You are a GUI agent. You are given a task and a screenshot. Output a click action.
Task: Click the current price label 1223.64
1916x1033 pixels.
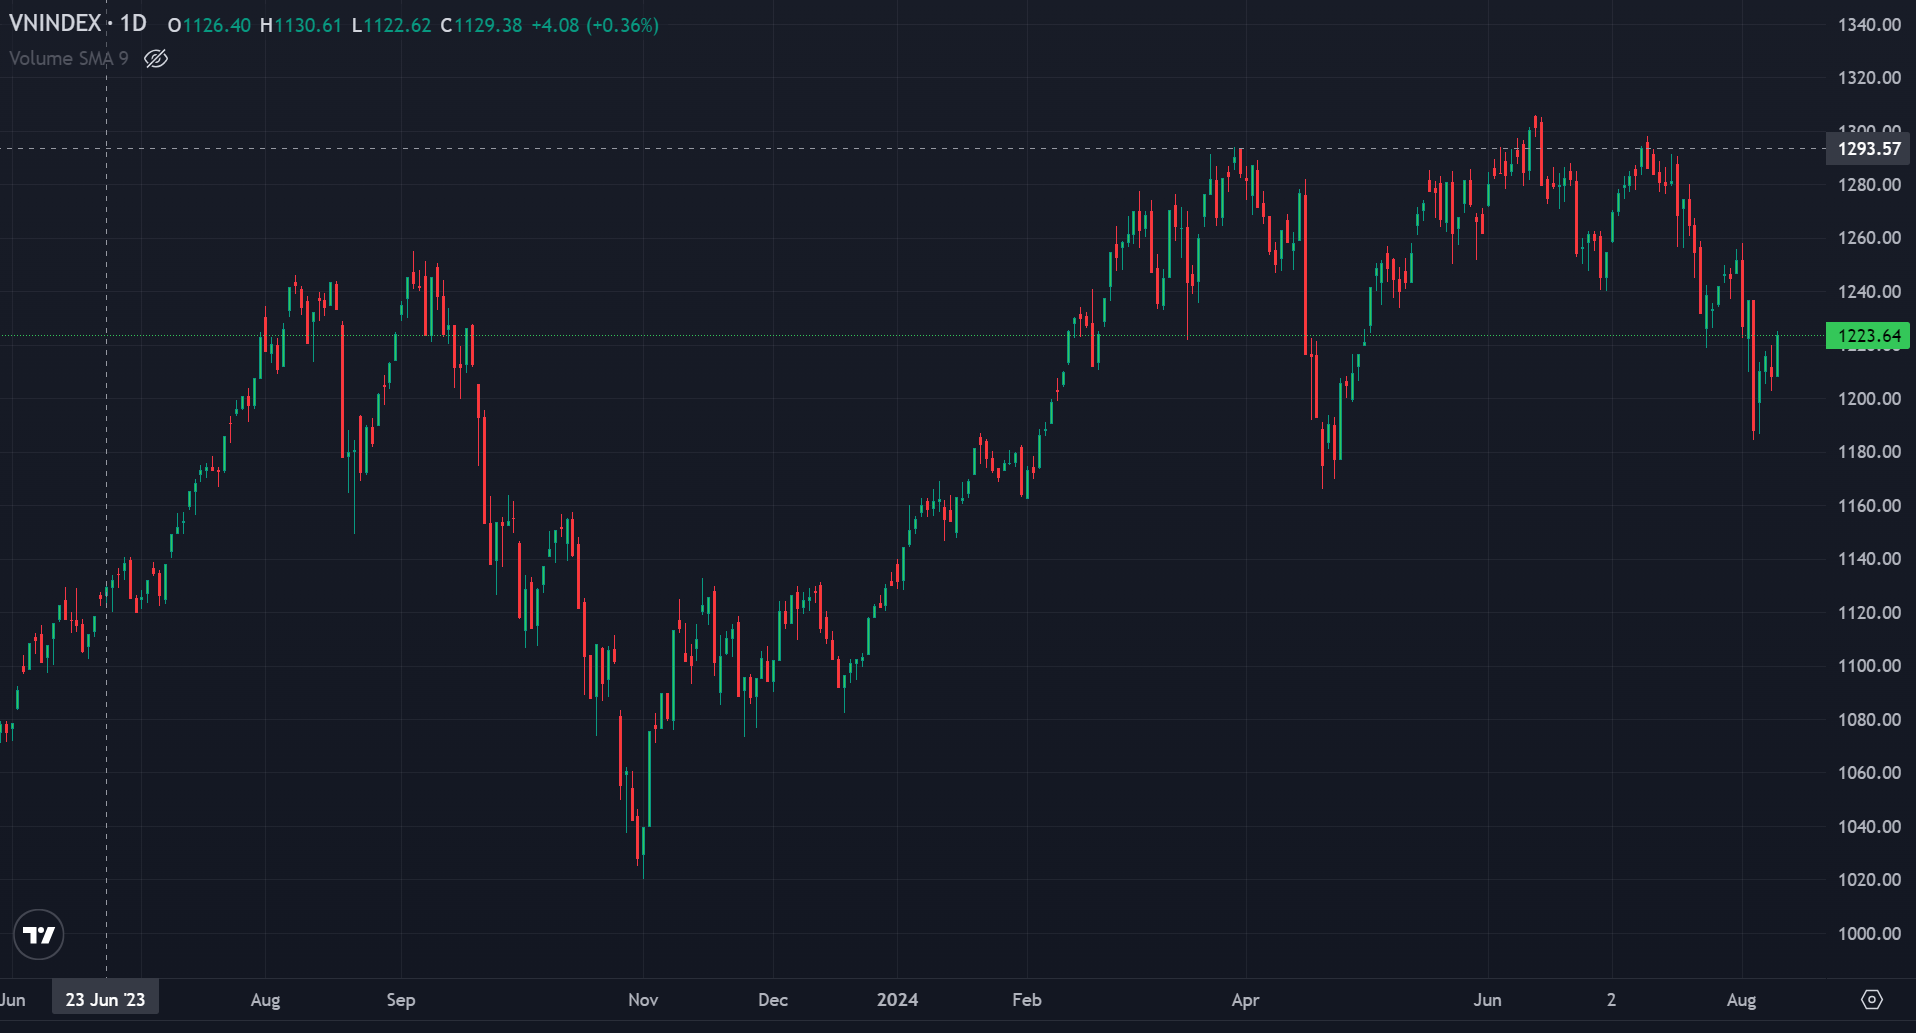coord(1868,336)
